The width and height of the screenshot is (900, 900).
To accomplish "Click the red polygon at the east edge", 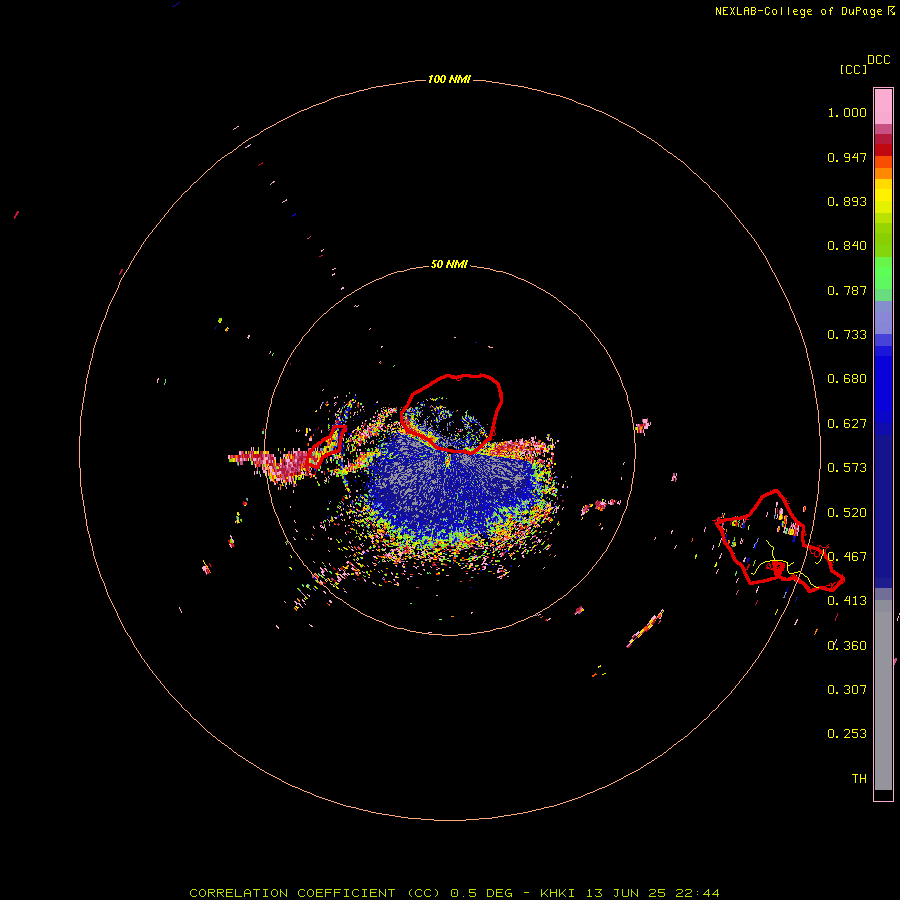I will pos(779,541).
